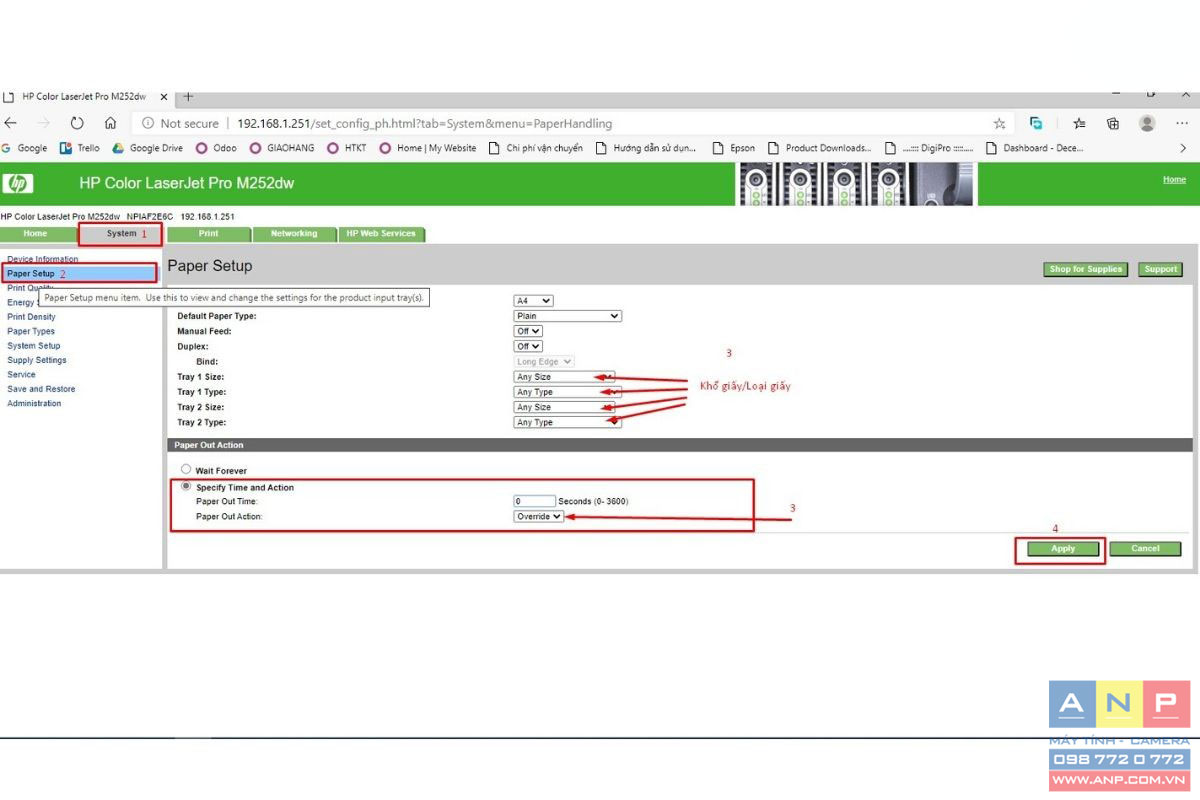Open the browser Home icon

110,123
